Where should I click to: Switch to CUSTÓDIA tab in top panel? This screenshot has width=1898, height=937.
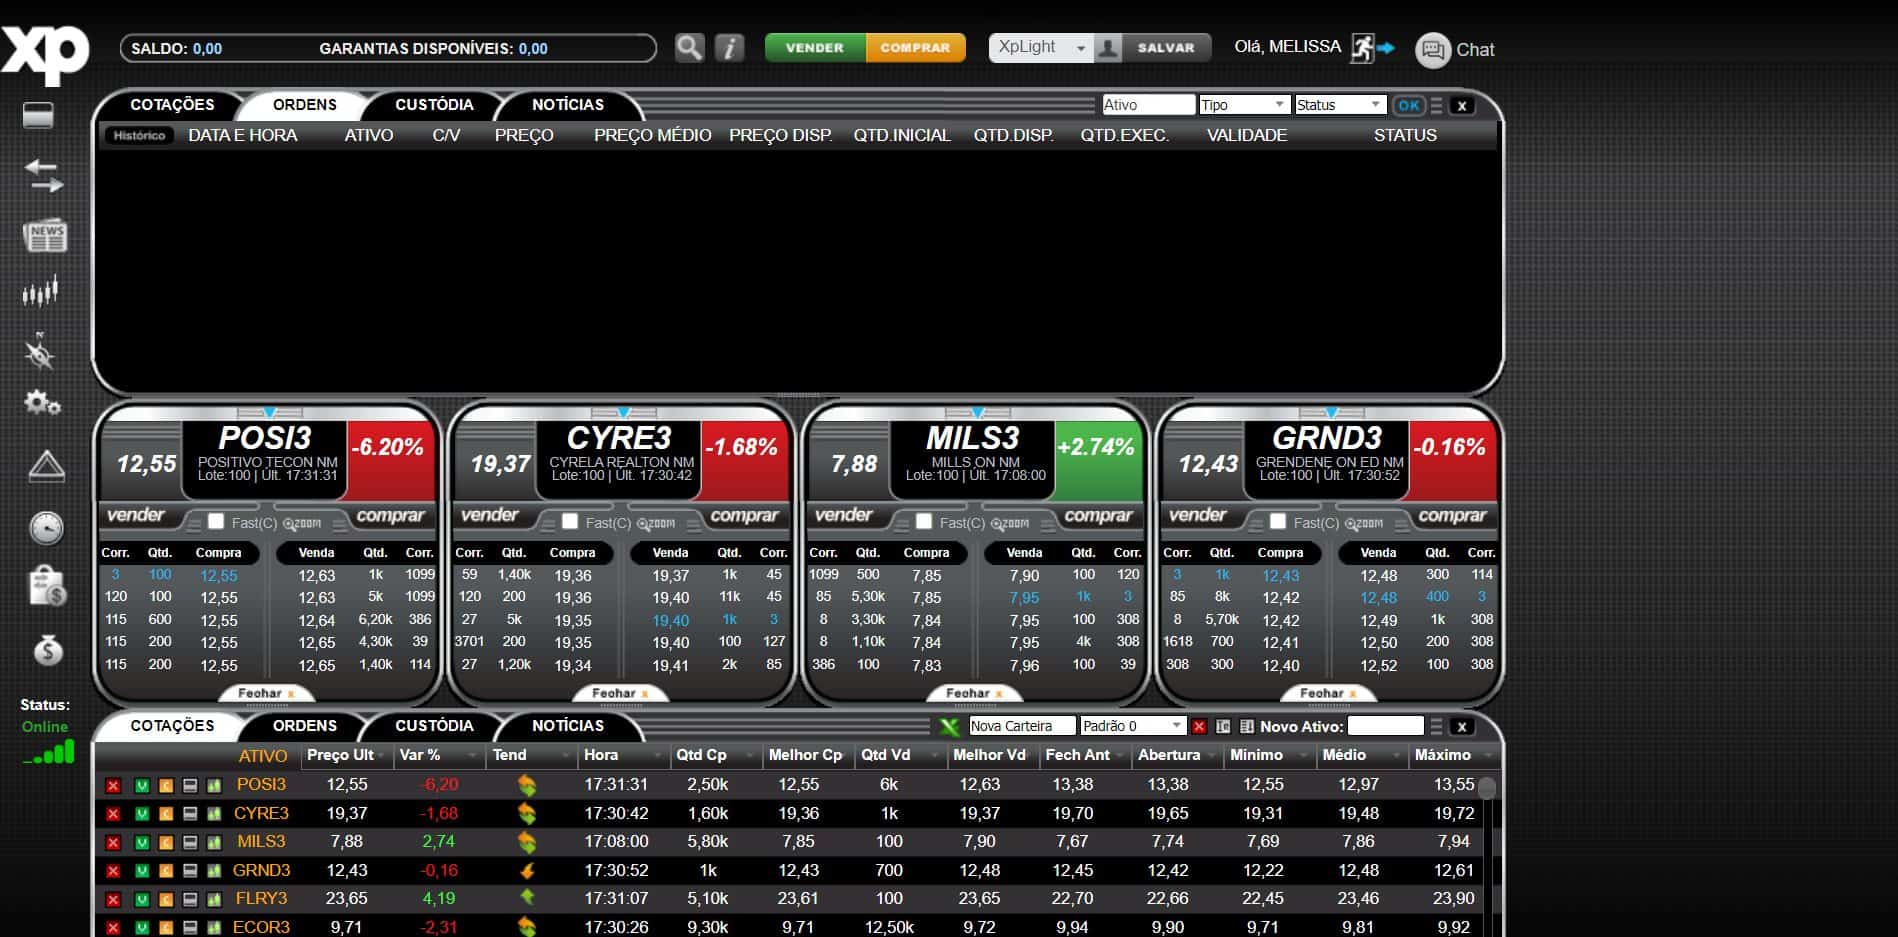point(434,105)
